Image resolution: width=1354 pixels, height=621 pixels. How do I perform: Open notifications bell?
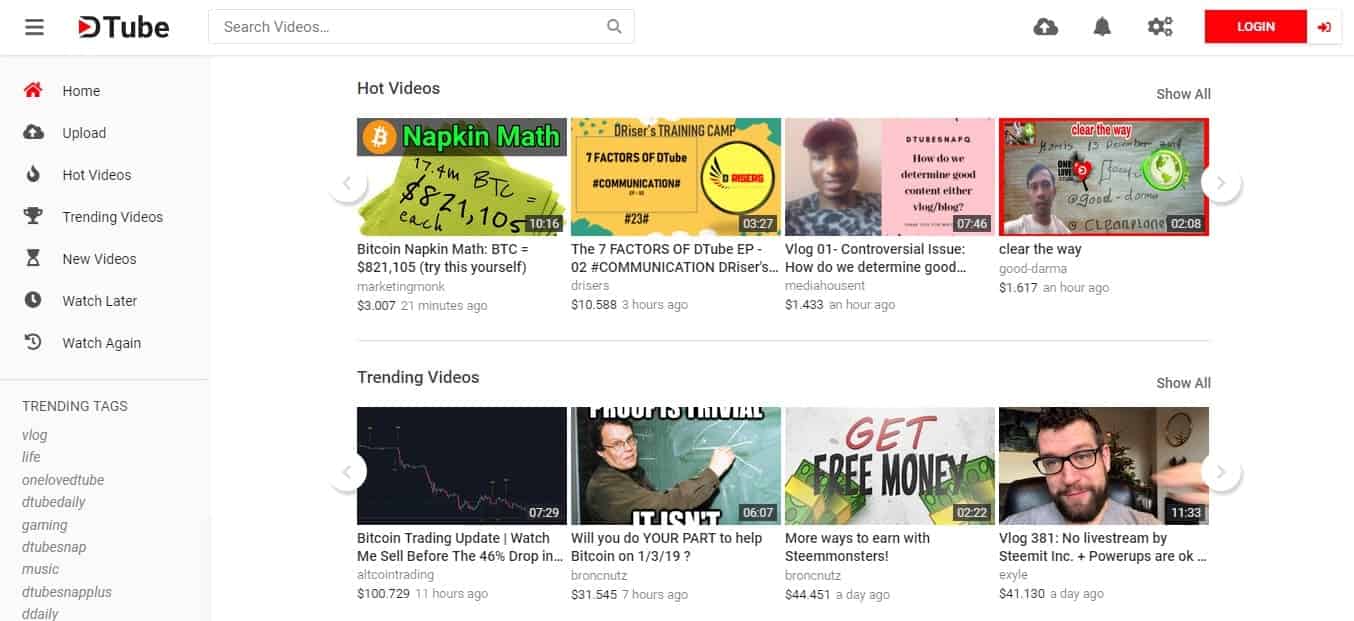[x=1102, y=27]
